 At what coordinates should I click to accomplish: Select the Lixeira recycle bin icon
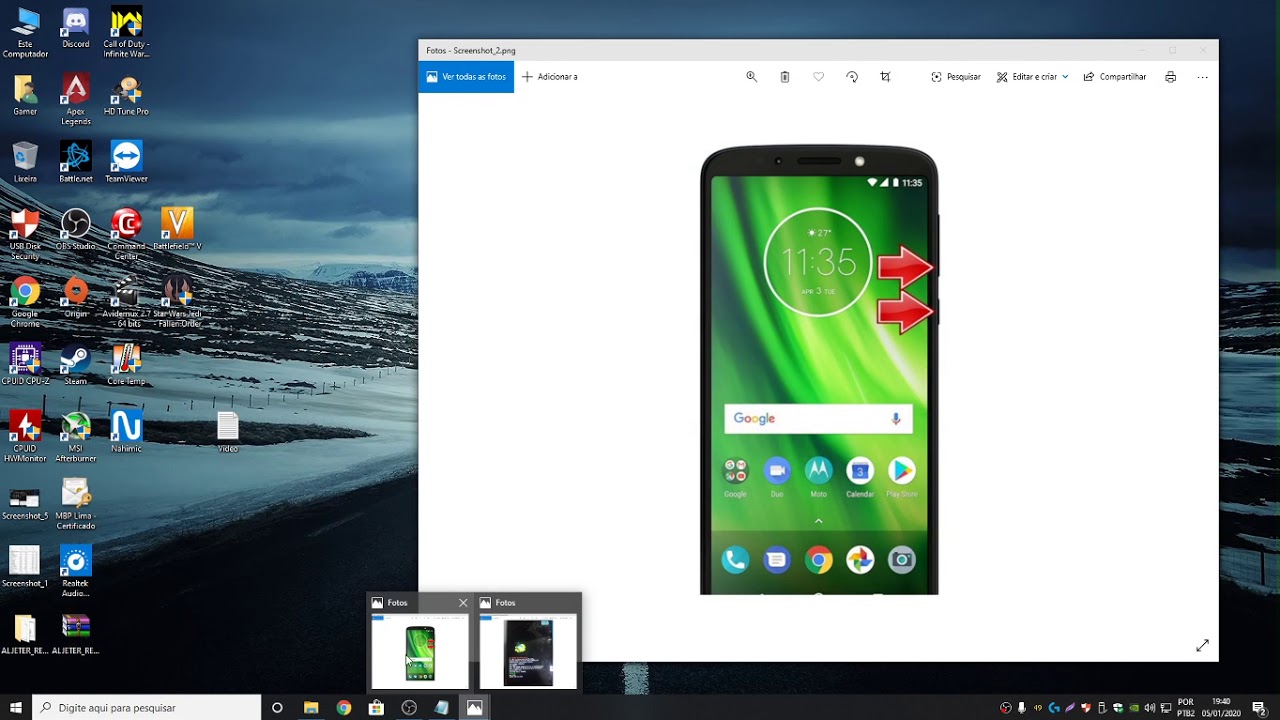point(25,162)
